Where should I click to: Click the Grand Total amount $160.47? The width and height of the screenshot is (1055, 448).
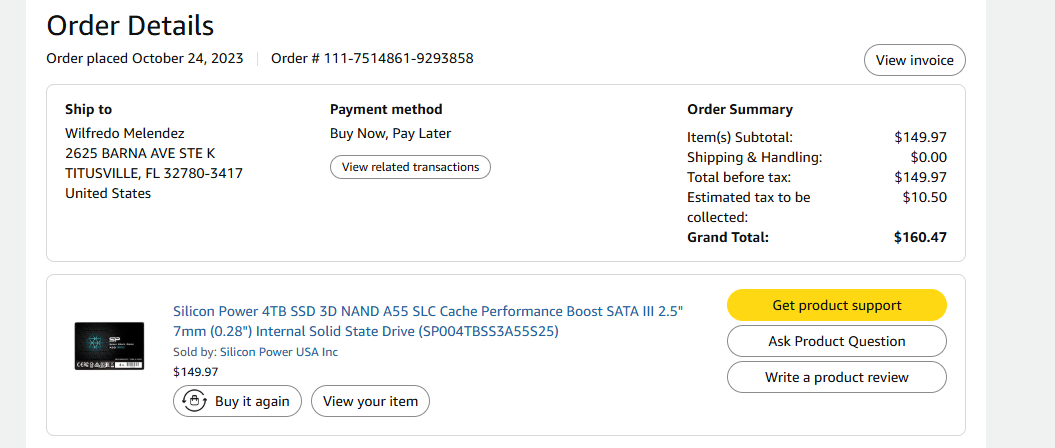[920, 237]
